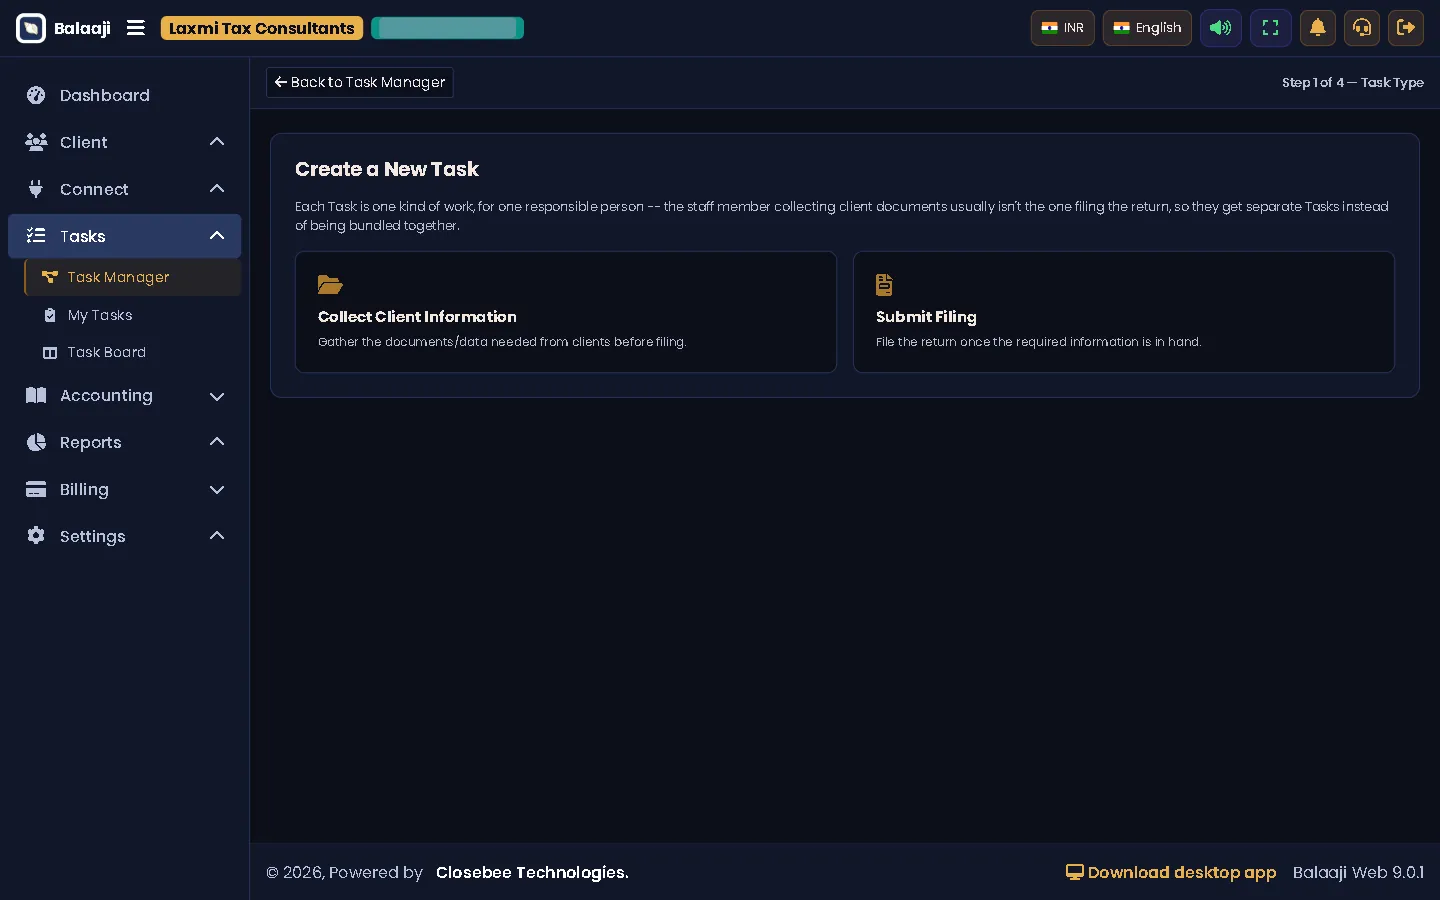1440x900 pixels.
Task: Open notifications bell icon
Action: 1318,28
